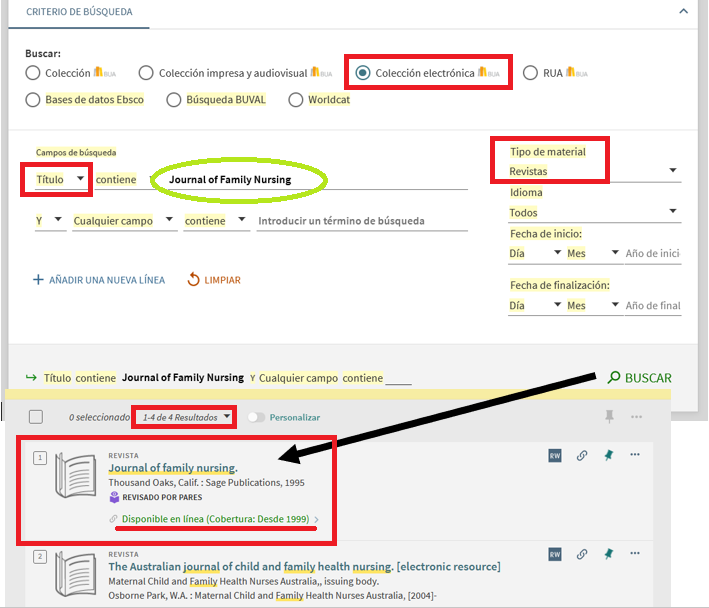Toggle the Personalizar switch
Viewport: 709px width, 608px height.
[x=256, y=417]
